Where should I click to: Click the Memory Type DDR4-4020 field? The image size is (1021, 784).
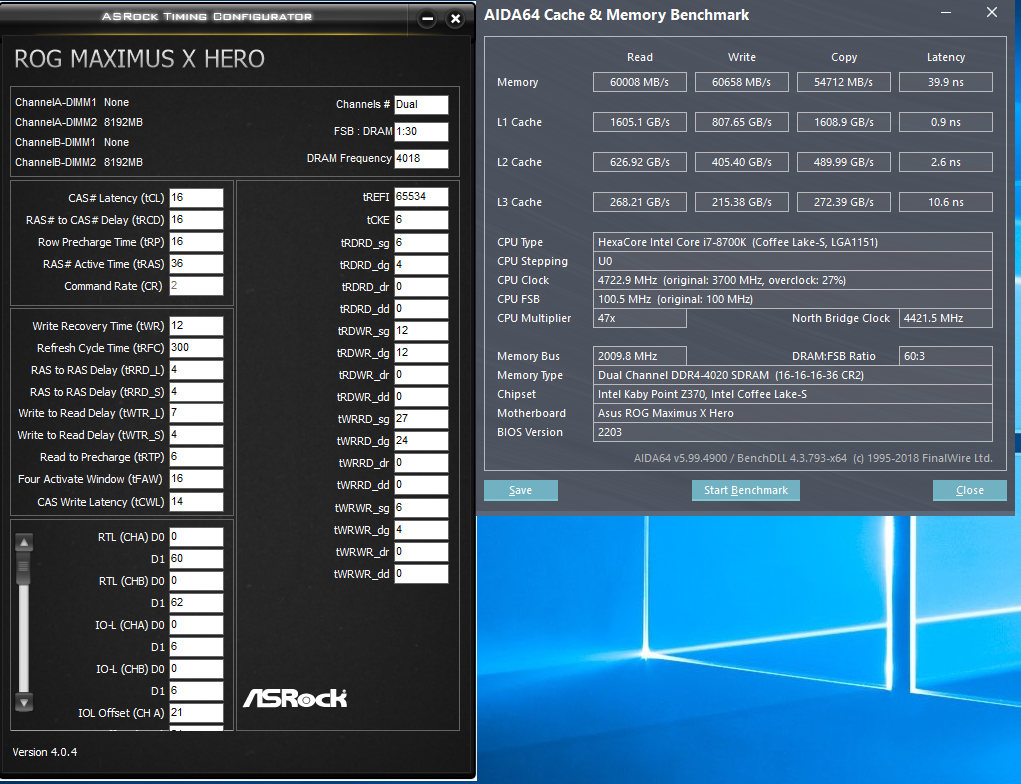tap(792, 376)
